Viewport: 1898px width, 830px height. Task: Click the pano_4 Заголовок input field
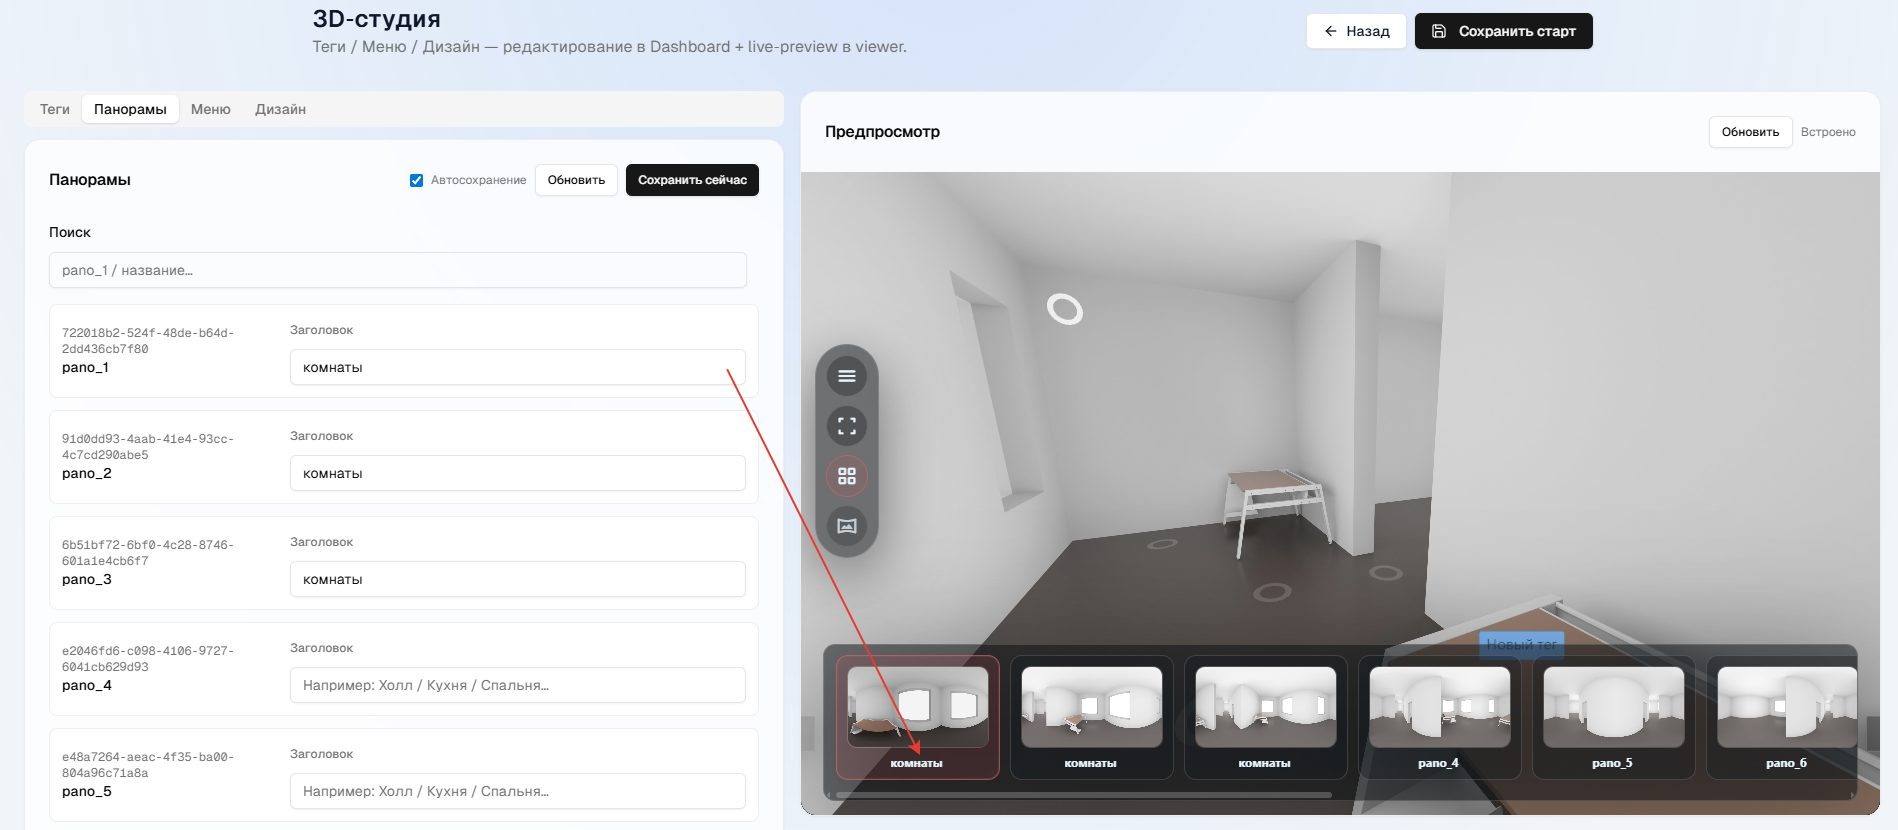517,685
